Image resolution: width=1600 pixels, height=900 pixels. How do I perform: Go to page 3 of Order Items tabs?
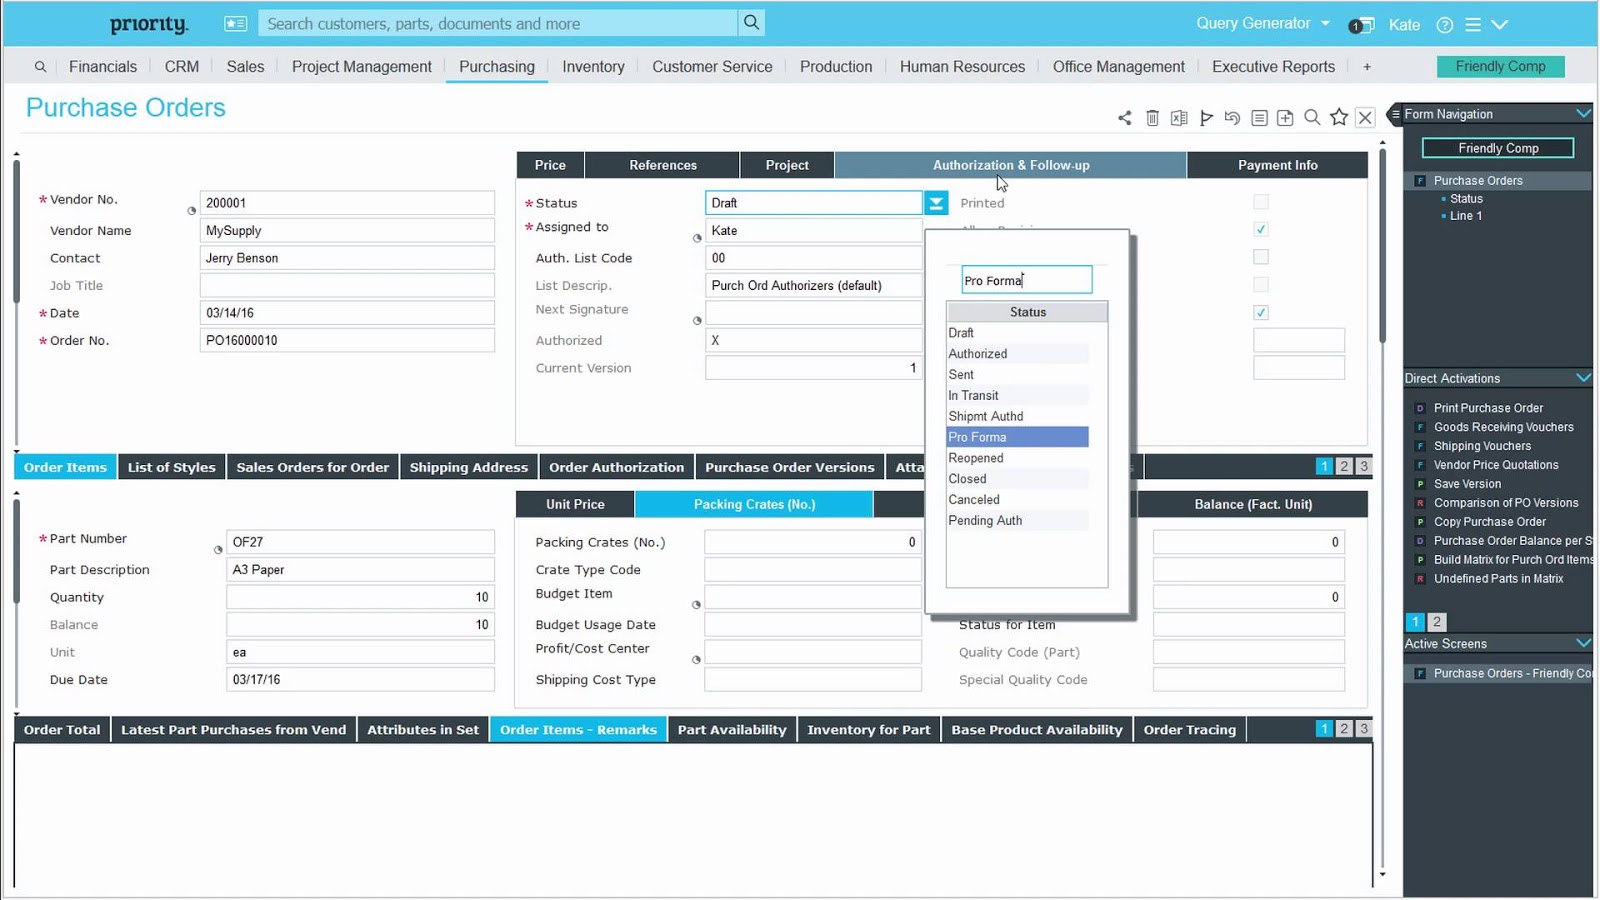coord(1364,466)
